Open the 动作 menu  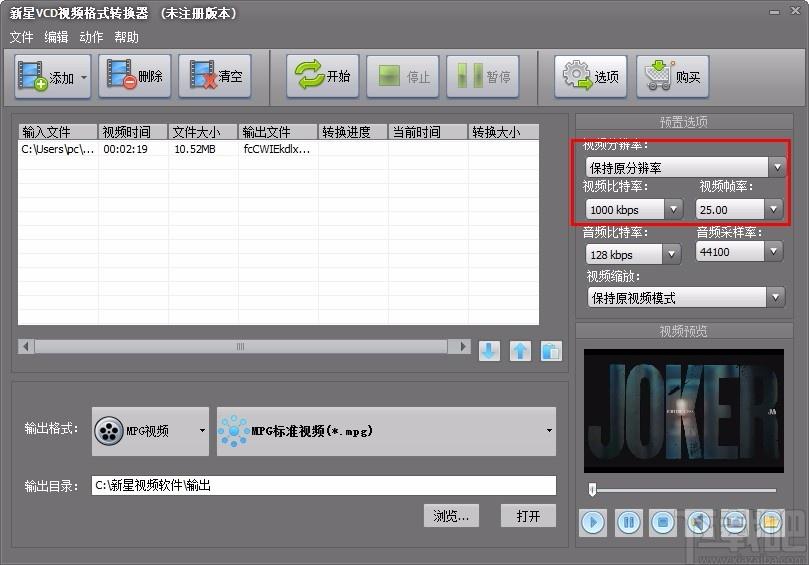[x=91, y=37]
